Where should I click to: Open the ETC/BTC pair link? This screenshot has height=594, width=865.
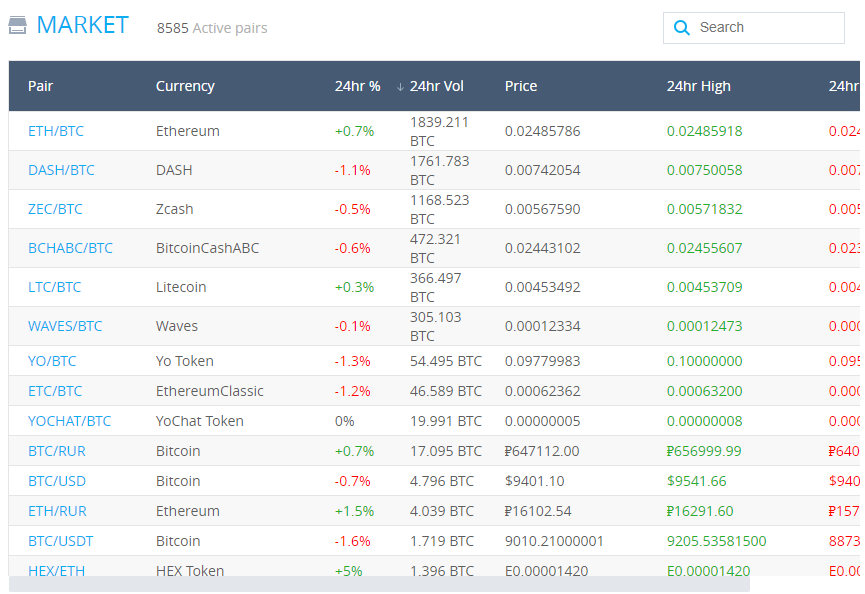(x=55, y=391)
